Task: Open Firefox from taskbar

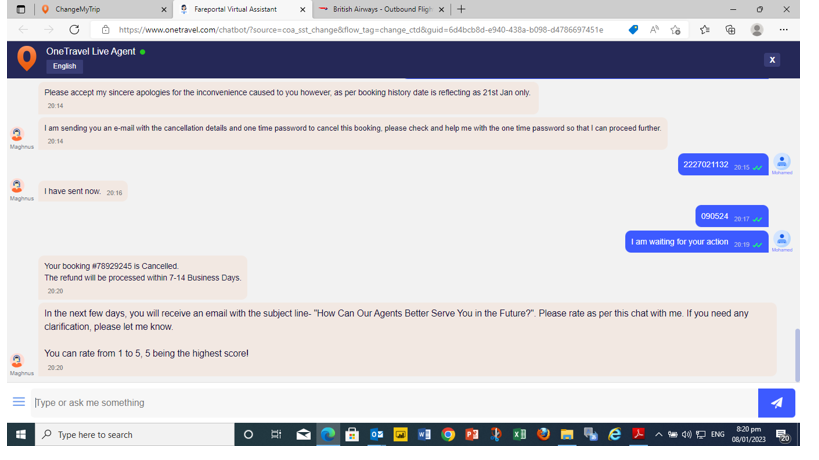Action: pyautogui.click(x=544, y=434)
